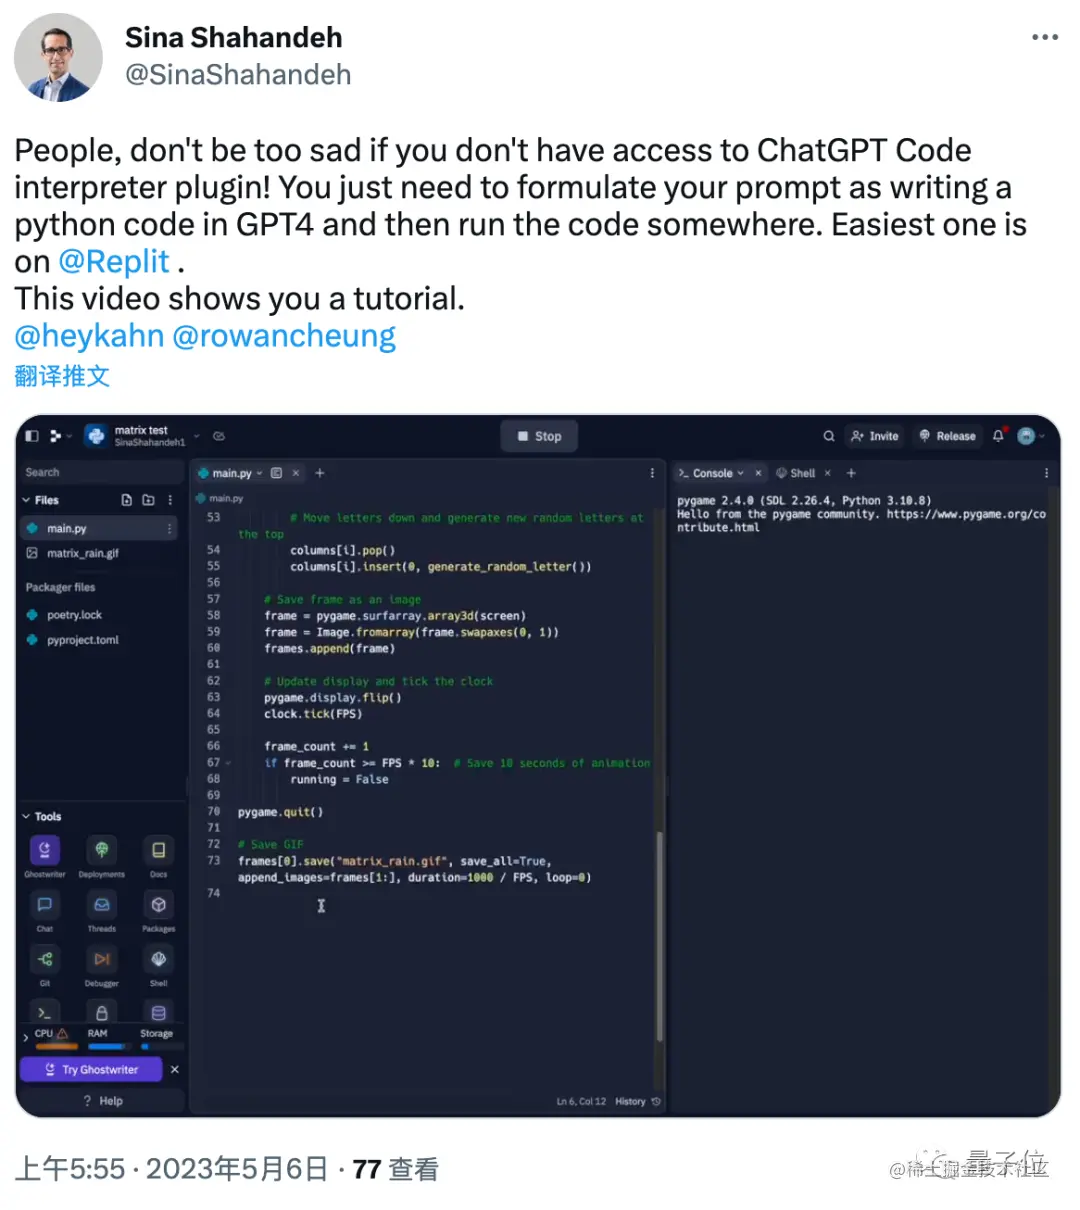Viewport: 1080px width, 1210px height.
Task: Stop the running program
Action: [540, 436]
